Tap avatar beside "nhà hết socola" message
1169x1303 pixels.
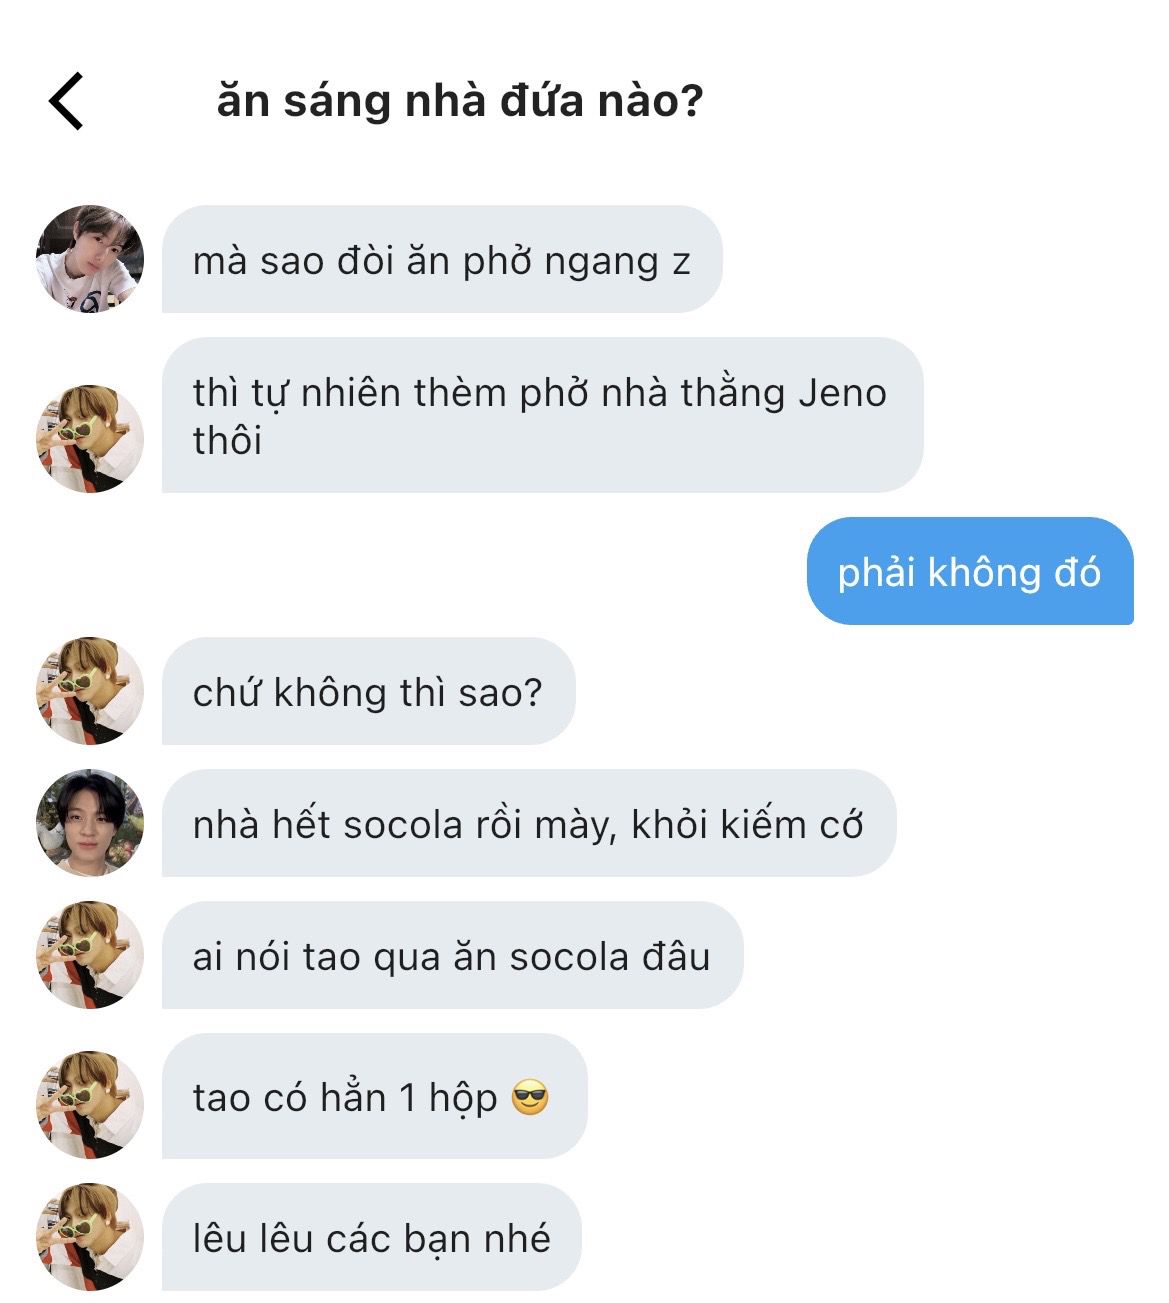(x=90, y=823)
